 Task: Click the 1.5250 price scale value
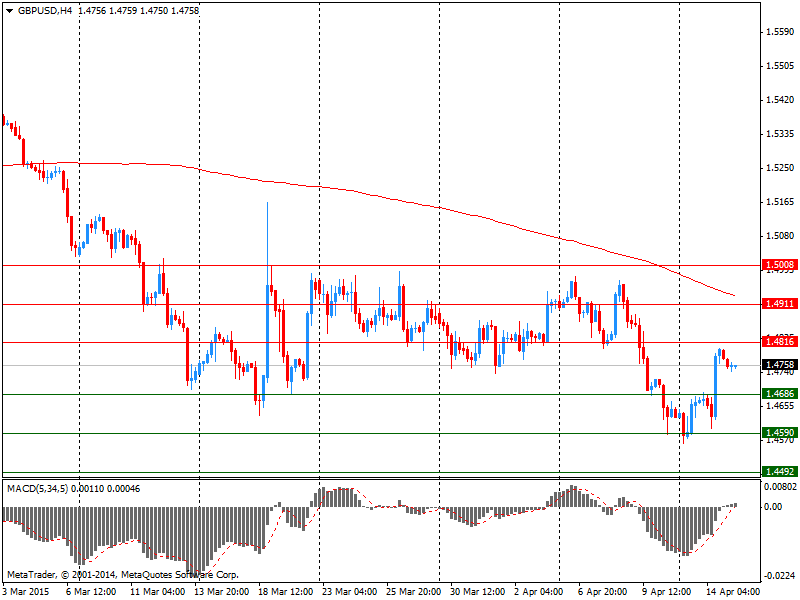coord(781,168)
